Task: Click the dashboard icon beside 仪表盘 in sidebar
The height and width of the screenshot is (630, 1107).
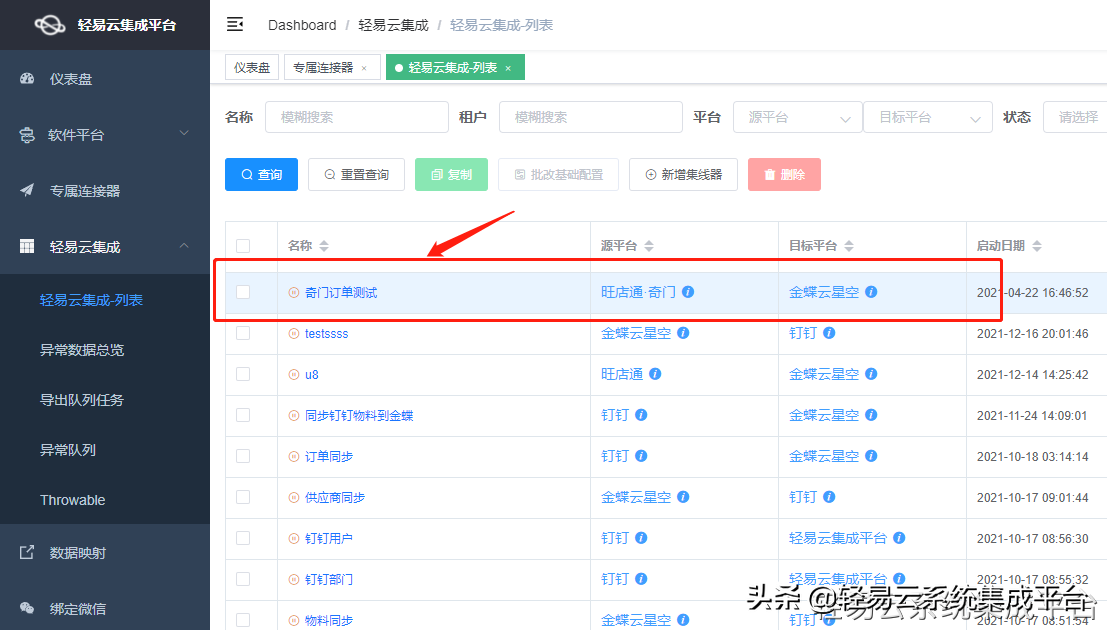Action: pyautogui.click(x=27, y=78)
